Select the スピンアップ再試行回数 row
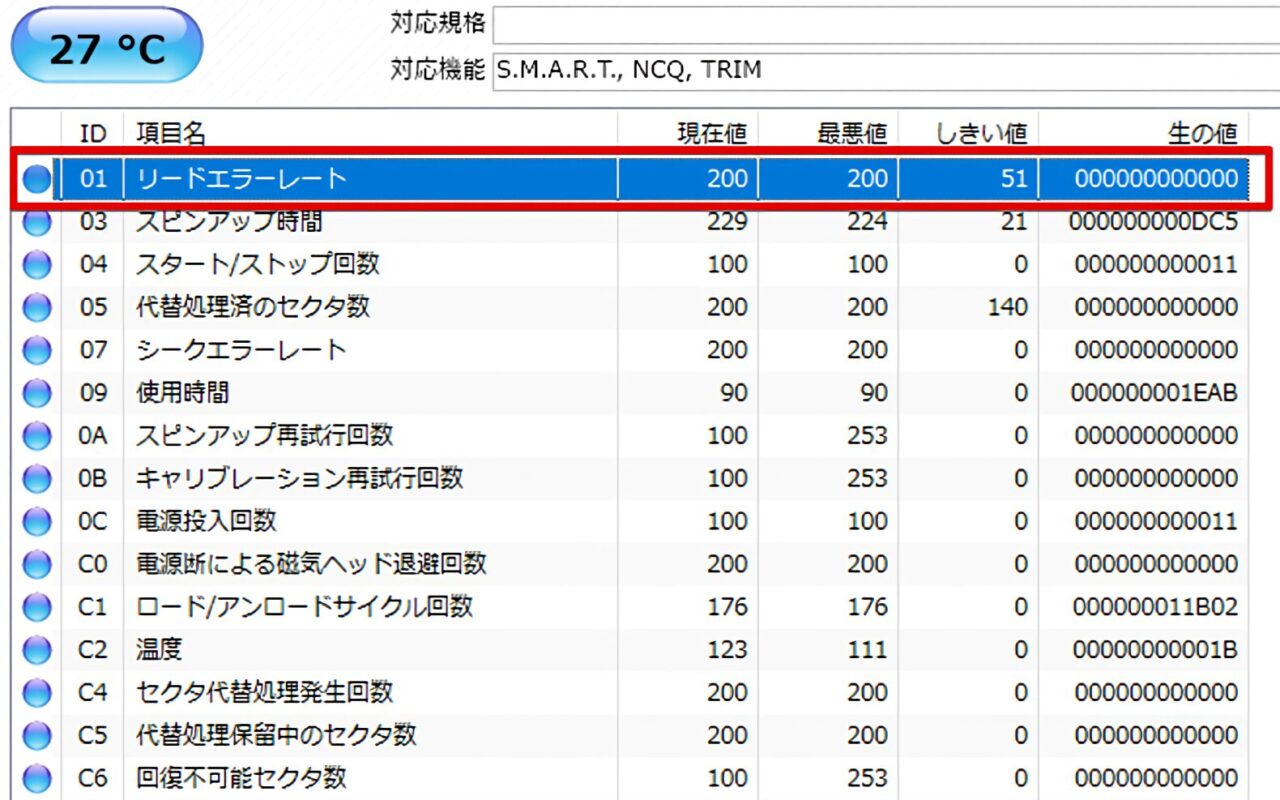The image size is (1280, 800). click(x=630, y=437)
